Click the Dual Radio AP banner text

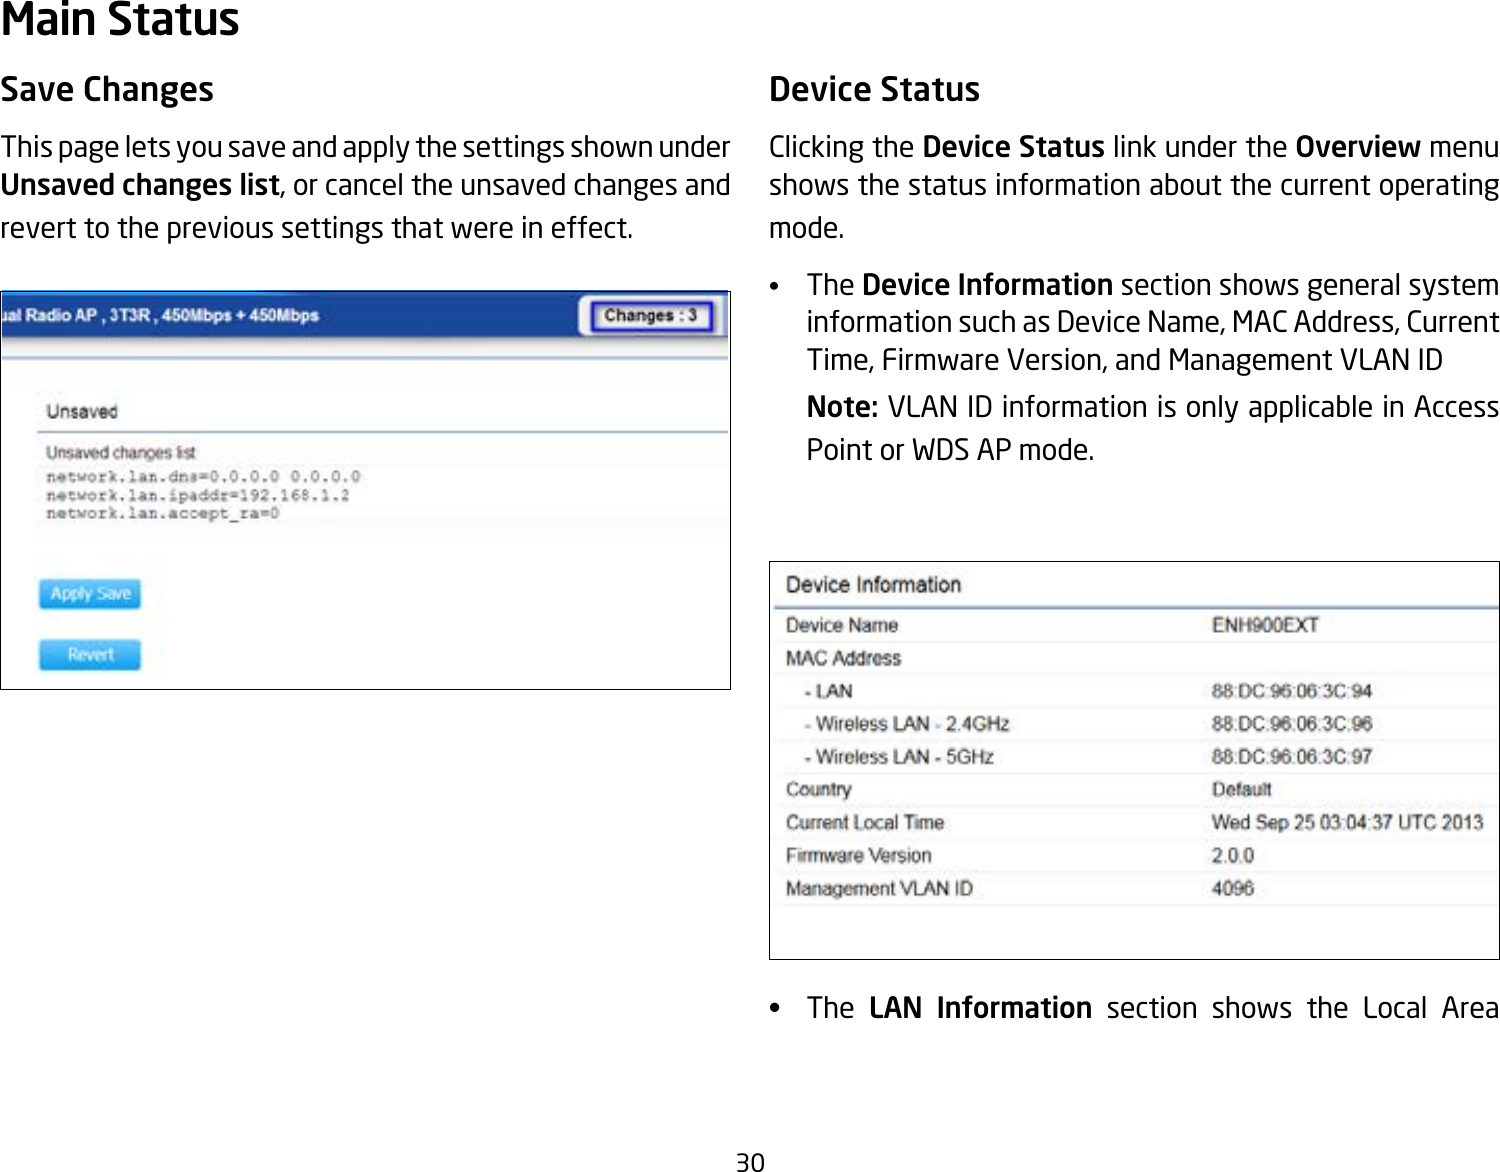coord(161,316)
